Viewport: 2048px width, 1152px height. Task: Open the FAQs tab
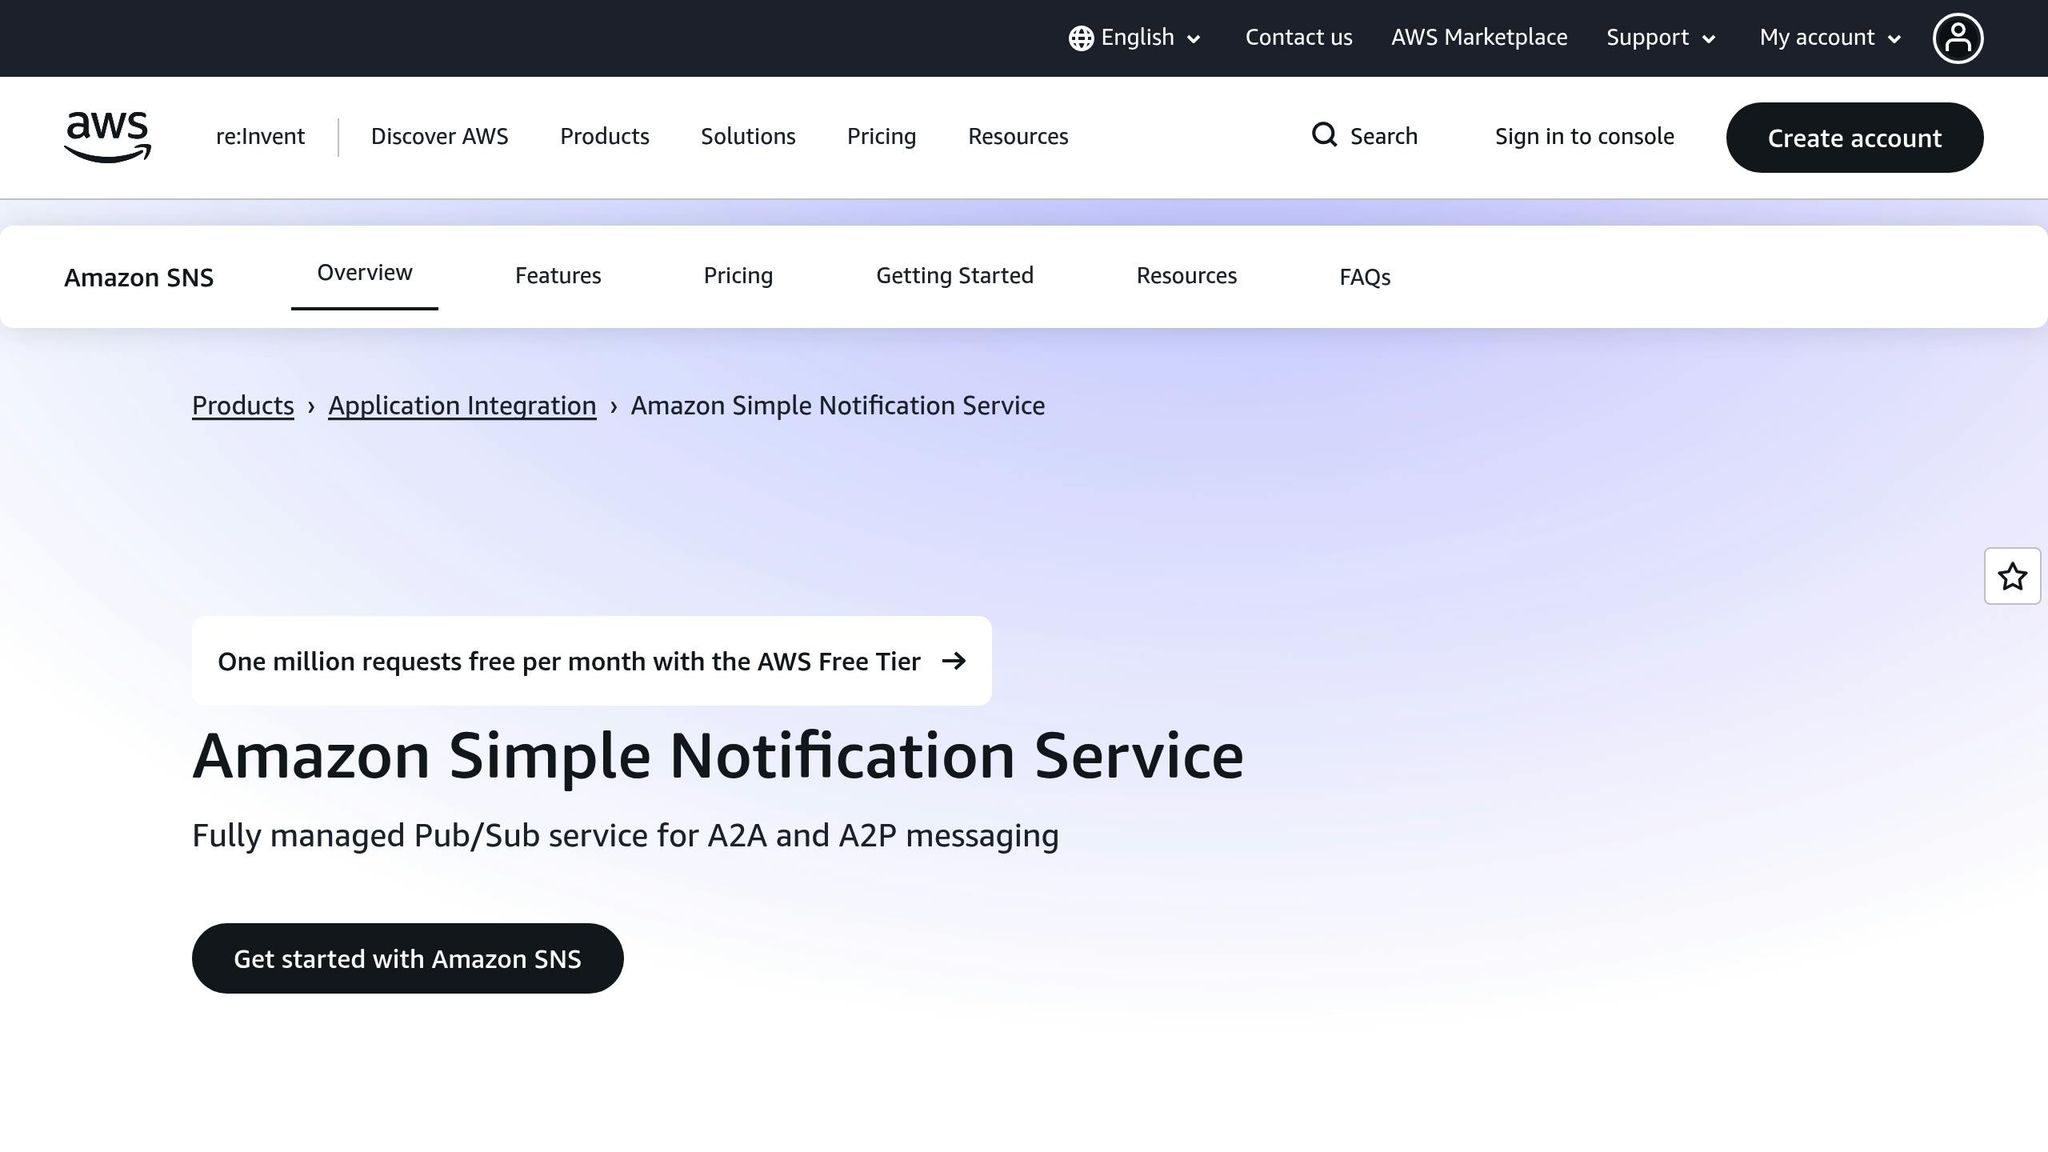(x=1365, y=277)
